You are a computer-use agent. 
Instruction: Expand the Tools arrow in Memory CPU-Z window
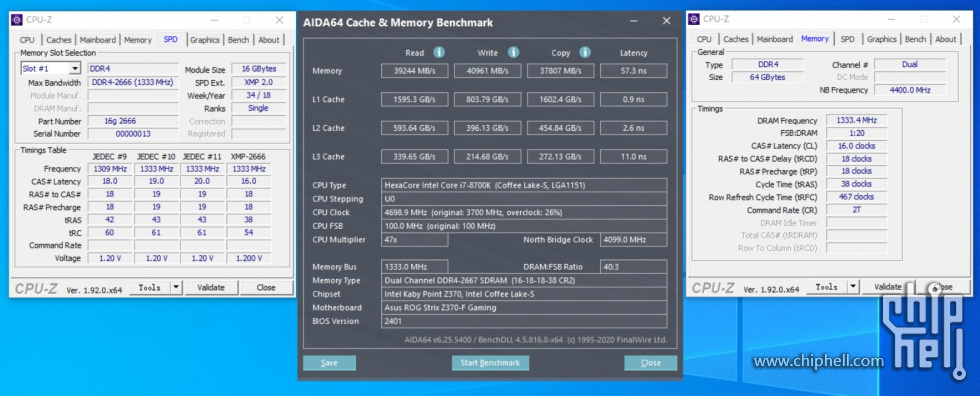pos(853,287)
